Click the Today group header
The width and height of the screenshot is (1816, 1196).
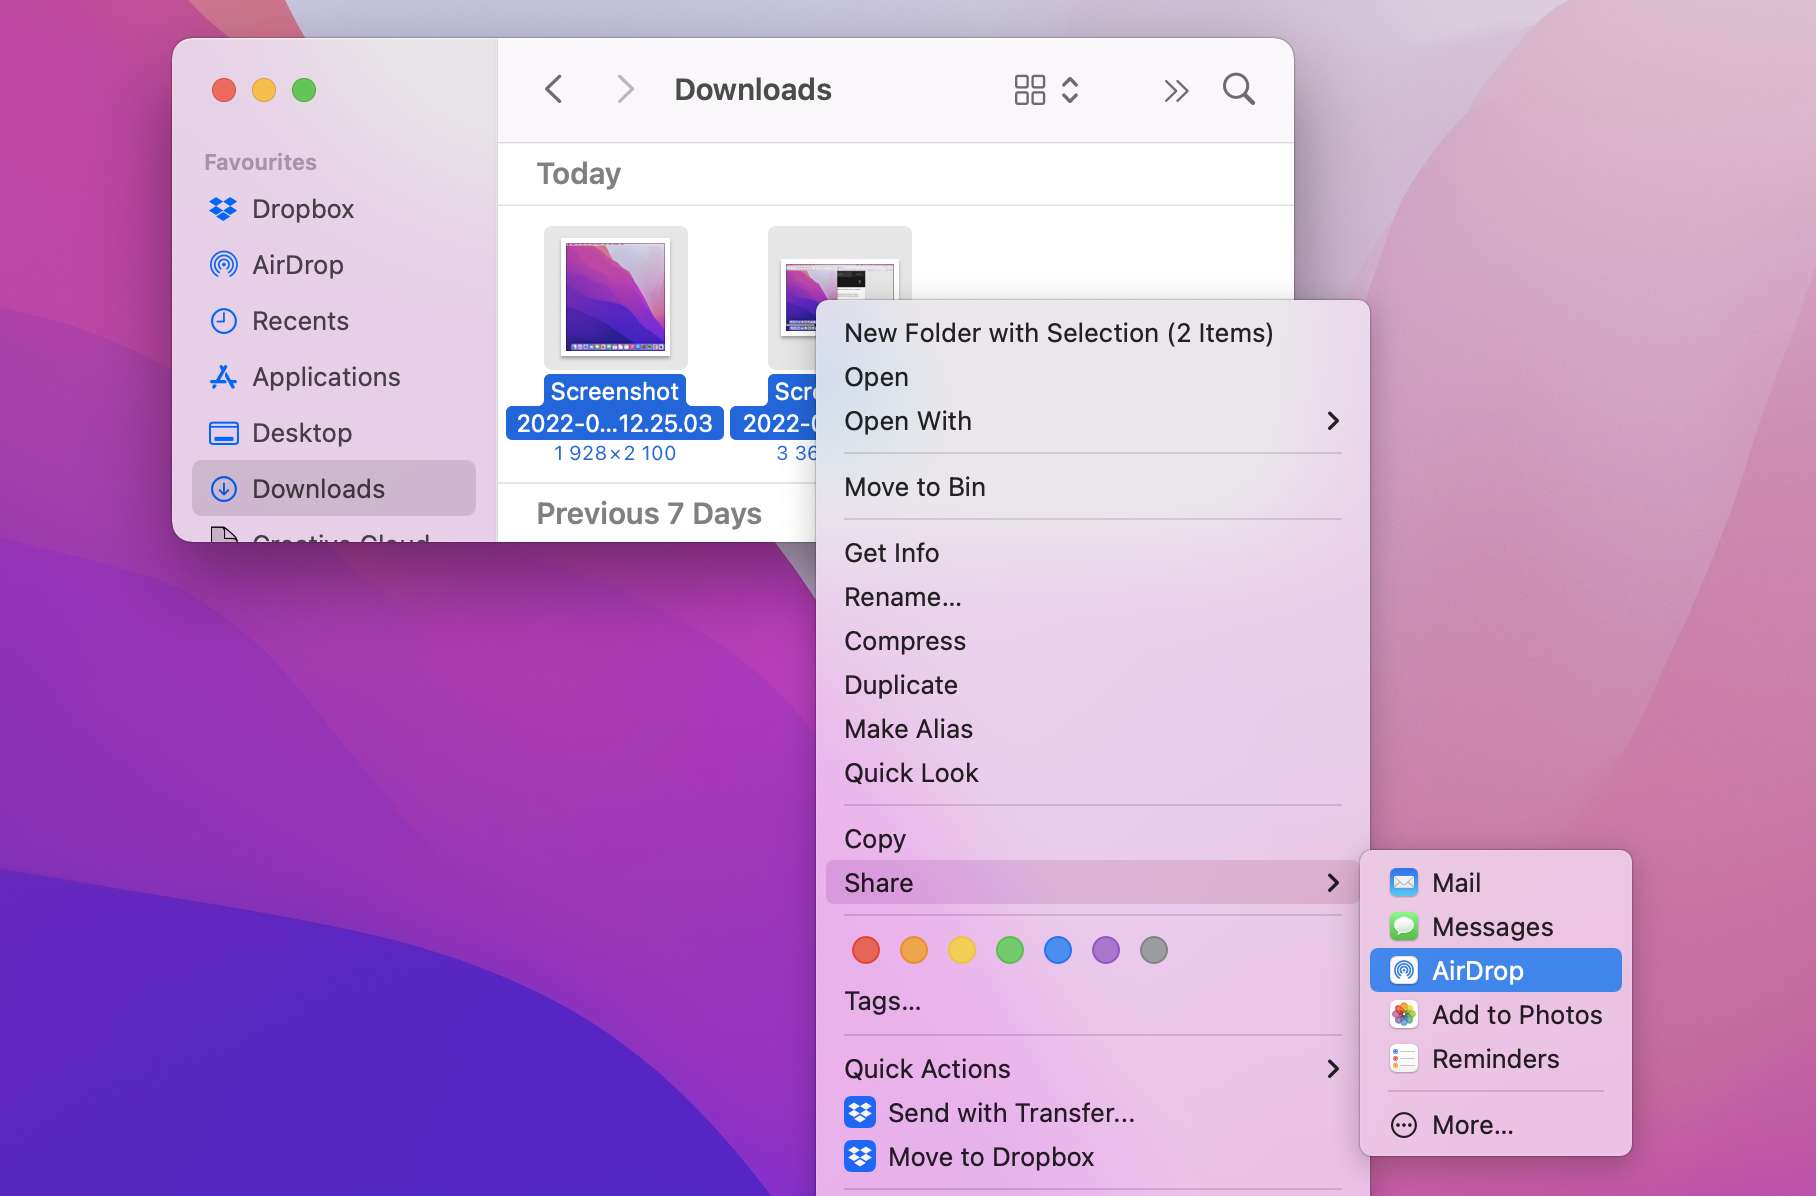tap(579, 174)
